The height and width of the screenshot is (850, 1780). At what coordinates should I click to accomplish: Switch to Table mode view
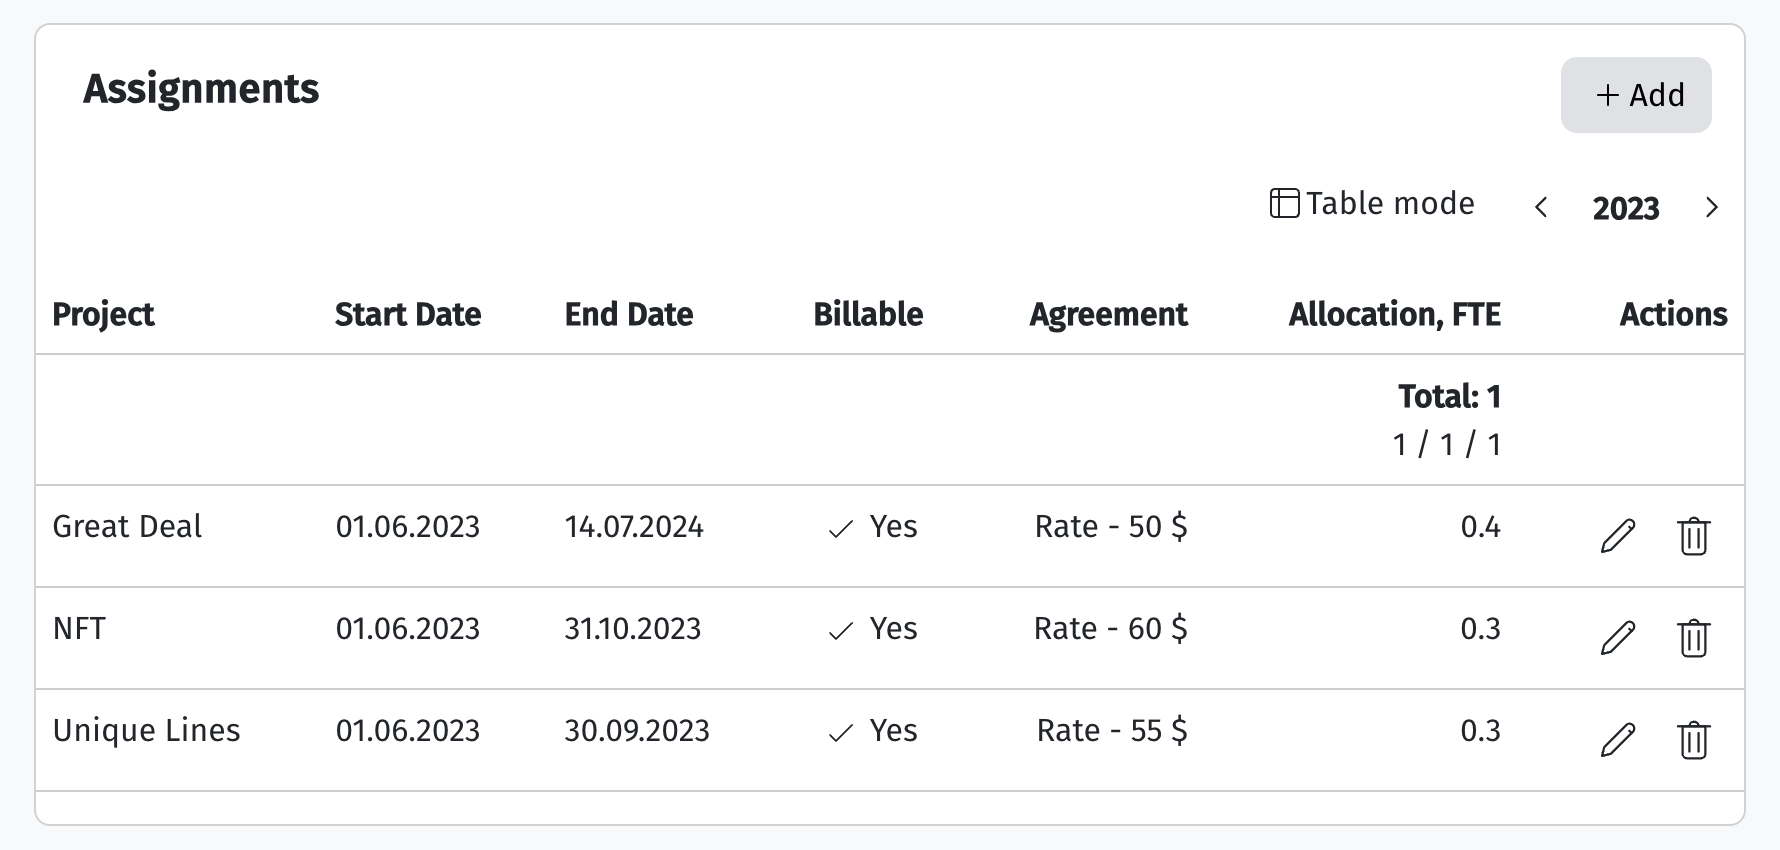1372,203
